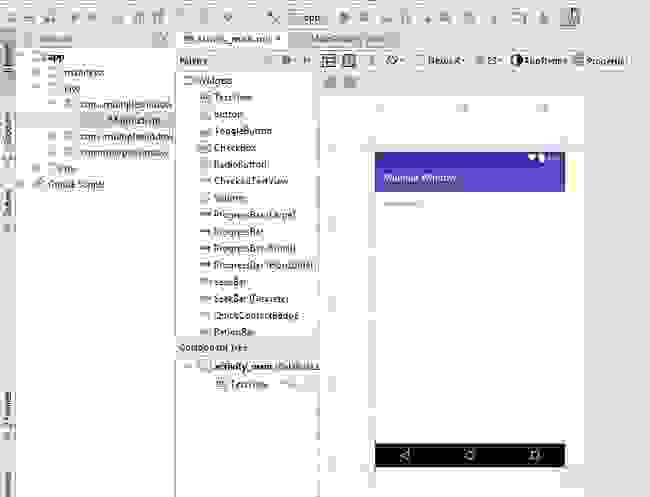This screenshot has height=497, width=650.
Task: Click the recents icon on preview navigation bar
Action: point(535,455)
